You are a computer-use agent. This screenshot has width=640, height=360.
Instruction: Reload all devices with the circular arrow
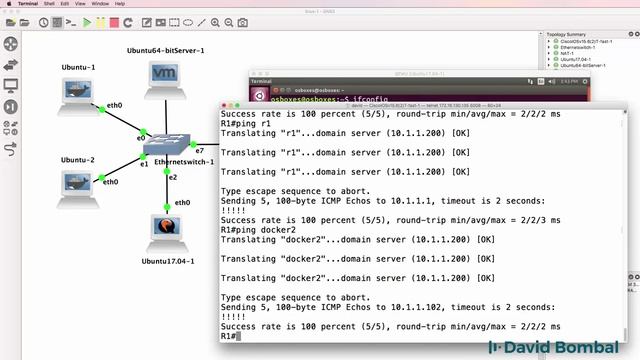(128, 23)
